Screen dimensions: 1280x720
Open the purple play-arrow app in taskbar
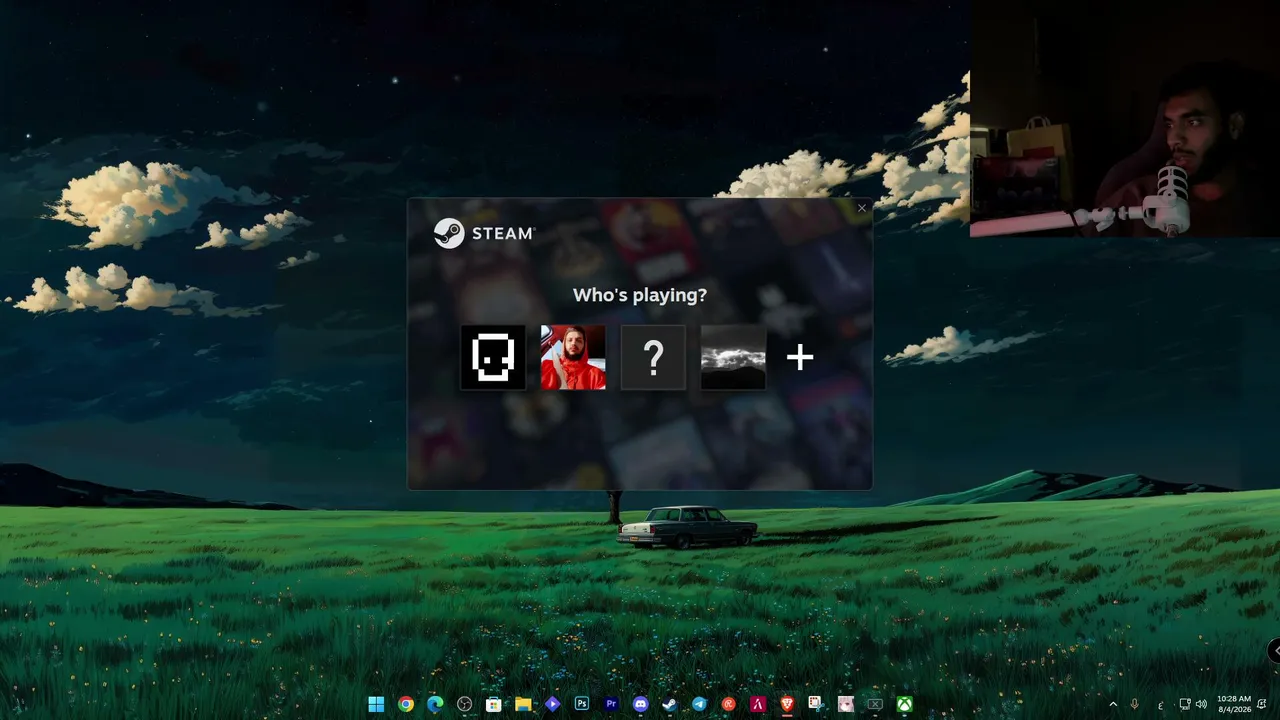pos(552,704)
